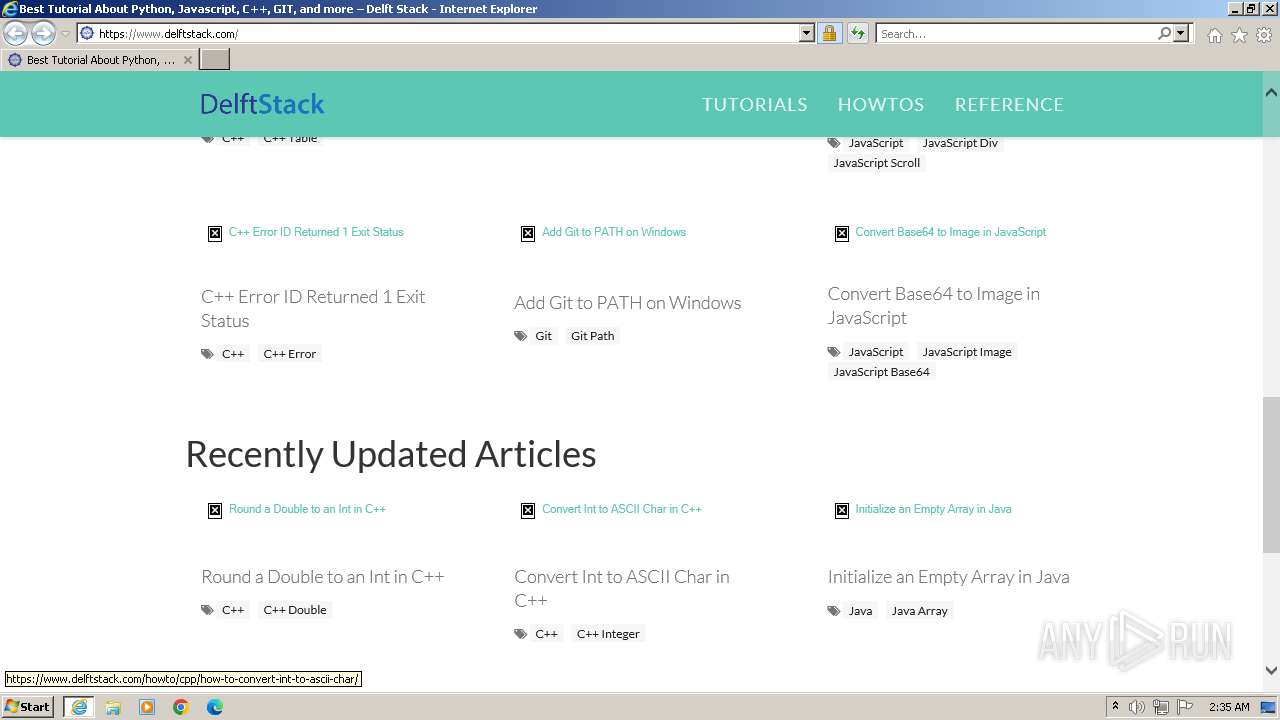Open File Explorer from the taskbar
Viewport: 1280px width, 720px height.
click(113, 707)
